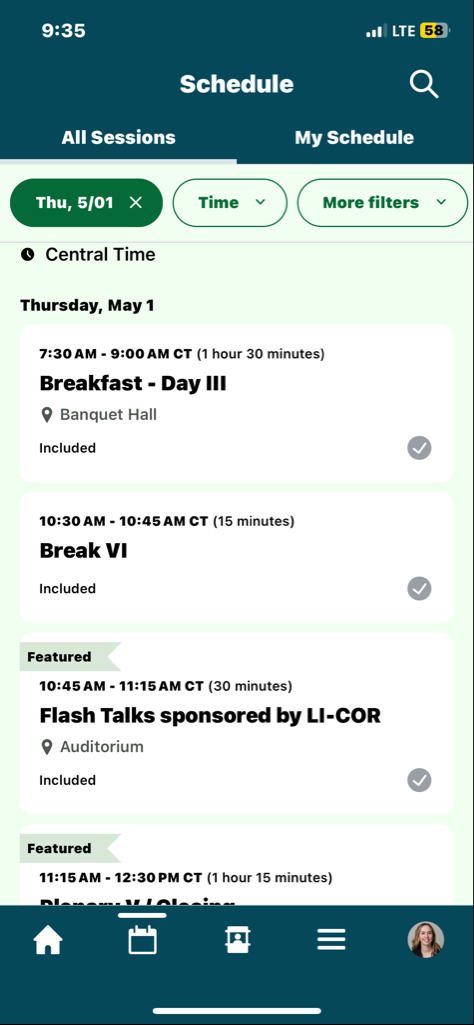Select the All Sessions tab
The image size is (474, 1025).
[118, 137]
